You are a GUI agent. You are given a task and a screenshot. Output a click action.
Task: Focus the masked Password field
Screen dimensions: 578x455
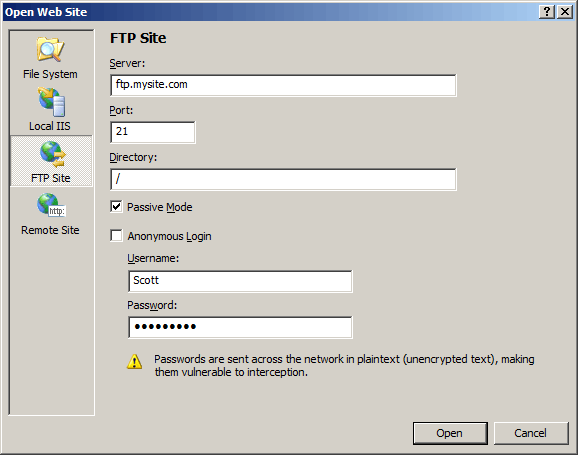pos(240,327)
